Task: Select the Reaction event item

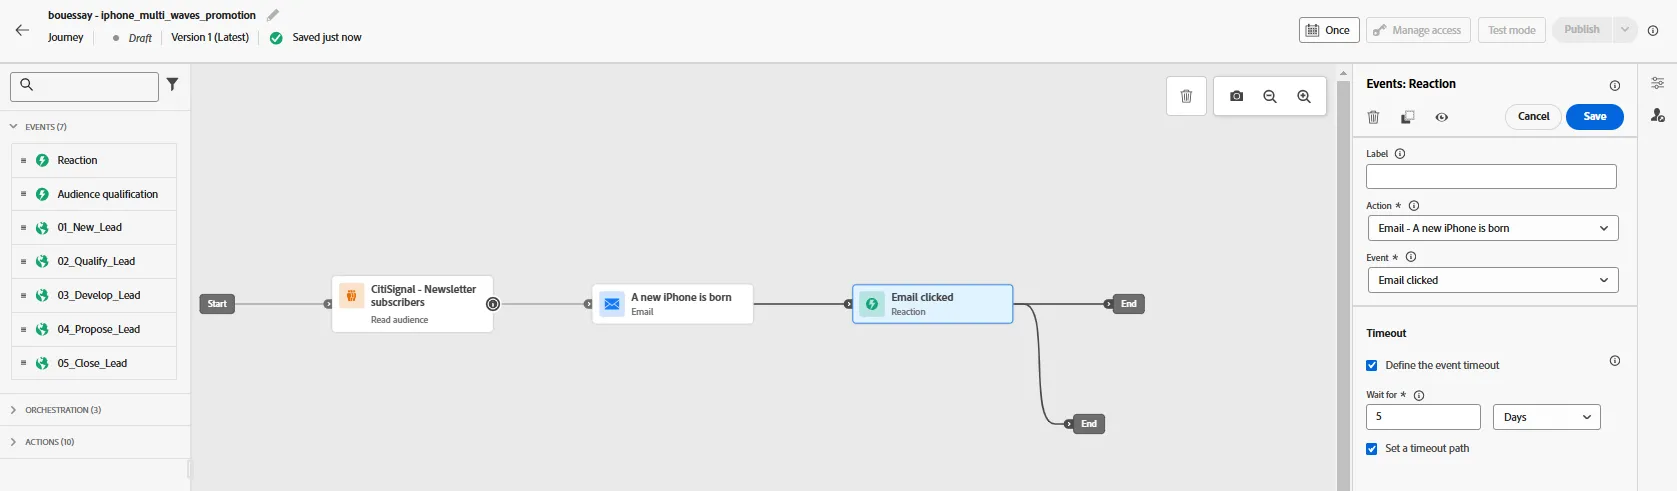Action: 94,160
